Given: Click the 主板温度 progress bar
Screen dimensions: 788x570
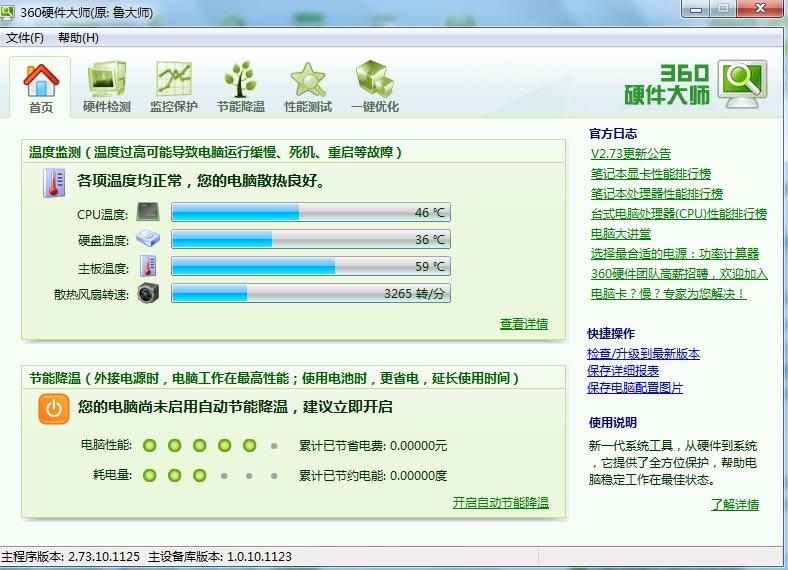Looking at the screenshot, I should coord(310,267).
